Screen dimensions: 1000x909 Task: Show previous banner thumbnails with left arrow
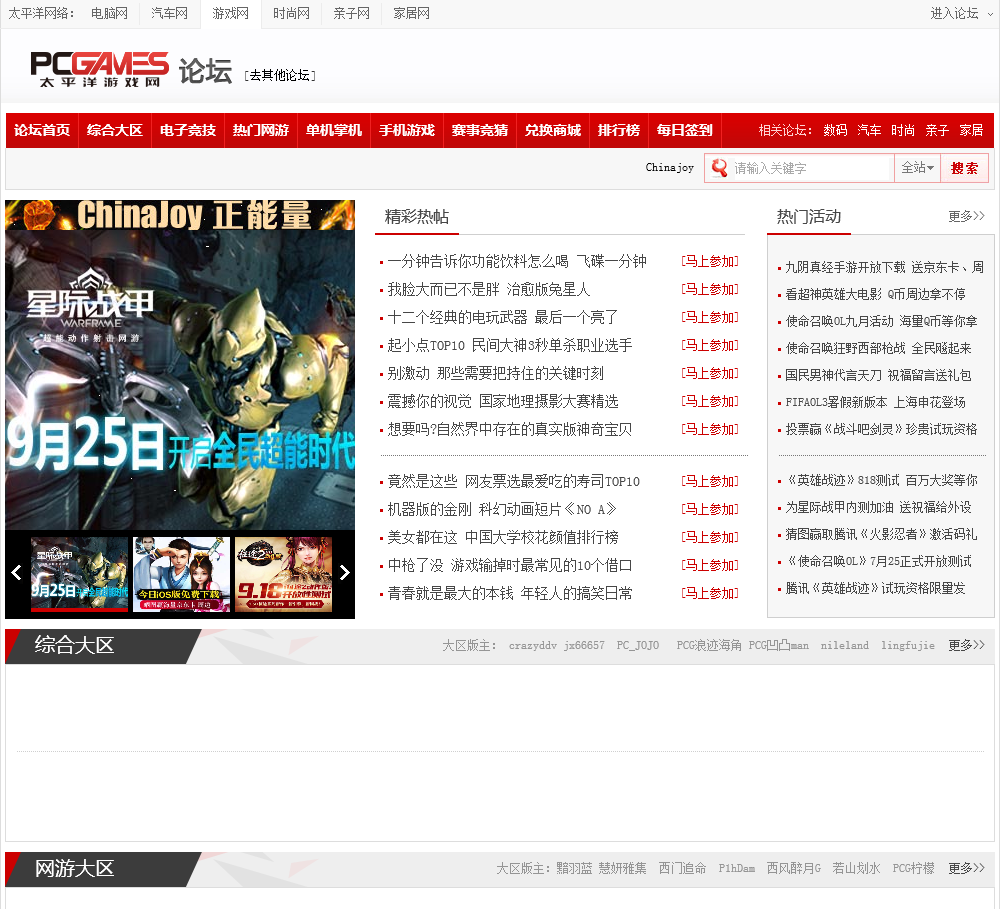[17, 573]
